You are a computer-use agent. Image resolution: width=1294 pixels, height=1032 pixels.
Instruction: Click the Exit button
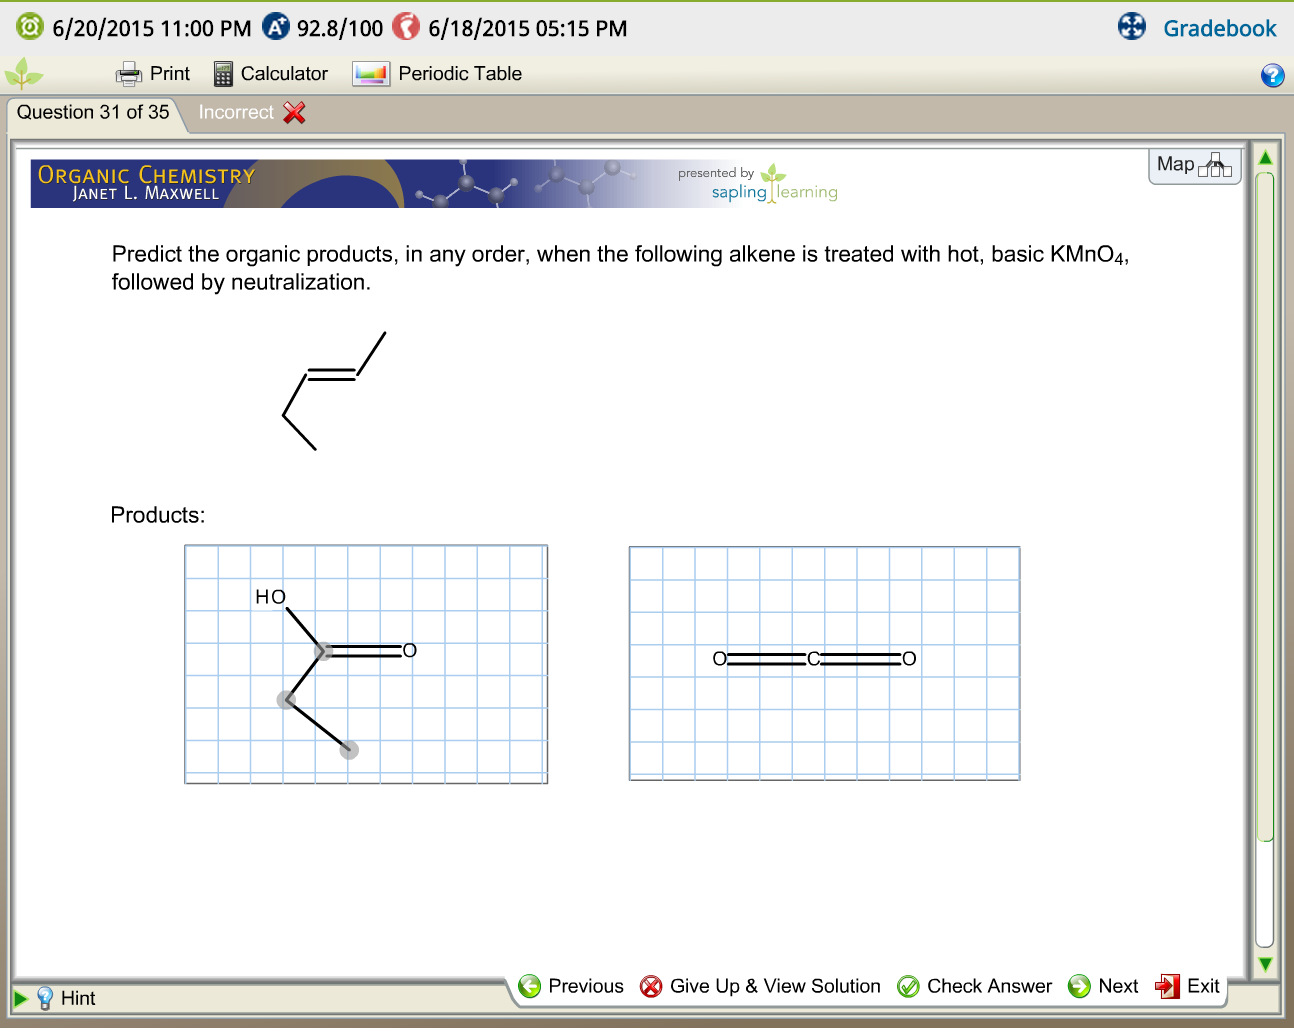(1187, 986)
